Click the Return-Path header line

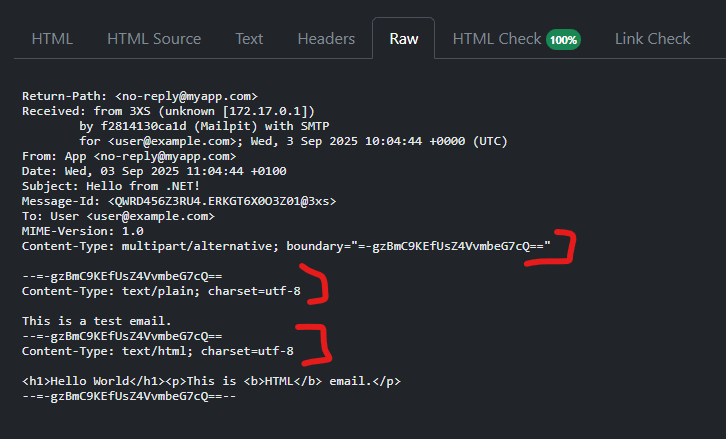pyautogui.click(x=140, y=96)
